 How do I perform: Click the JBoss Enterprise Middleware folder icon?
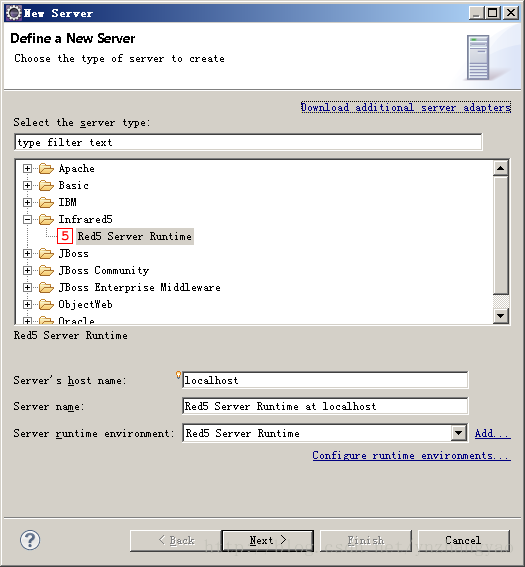(46, 287)
